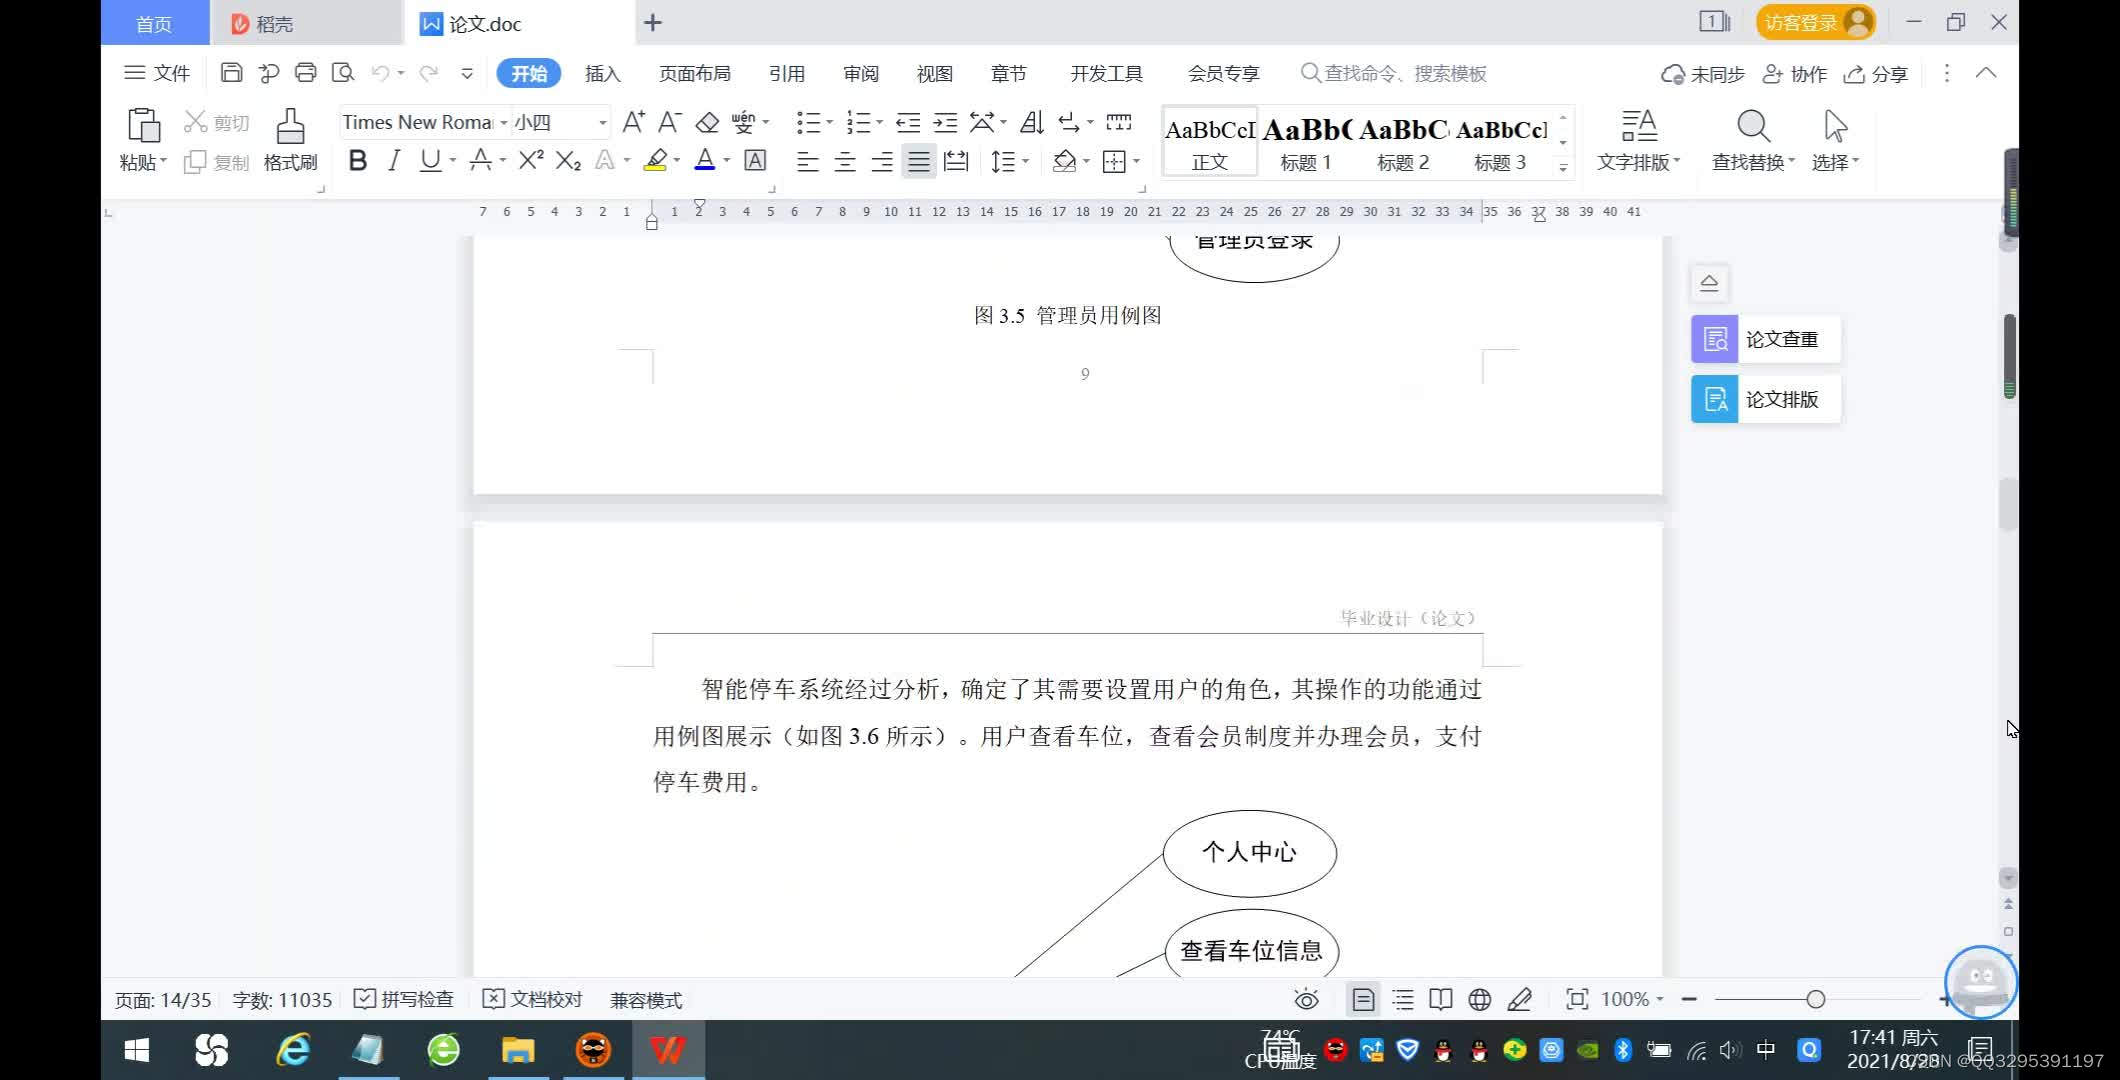
Task: Toggle page layout view
Action: coord(1363,999)
